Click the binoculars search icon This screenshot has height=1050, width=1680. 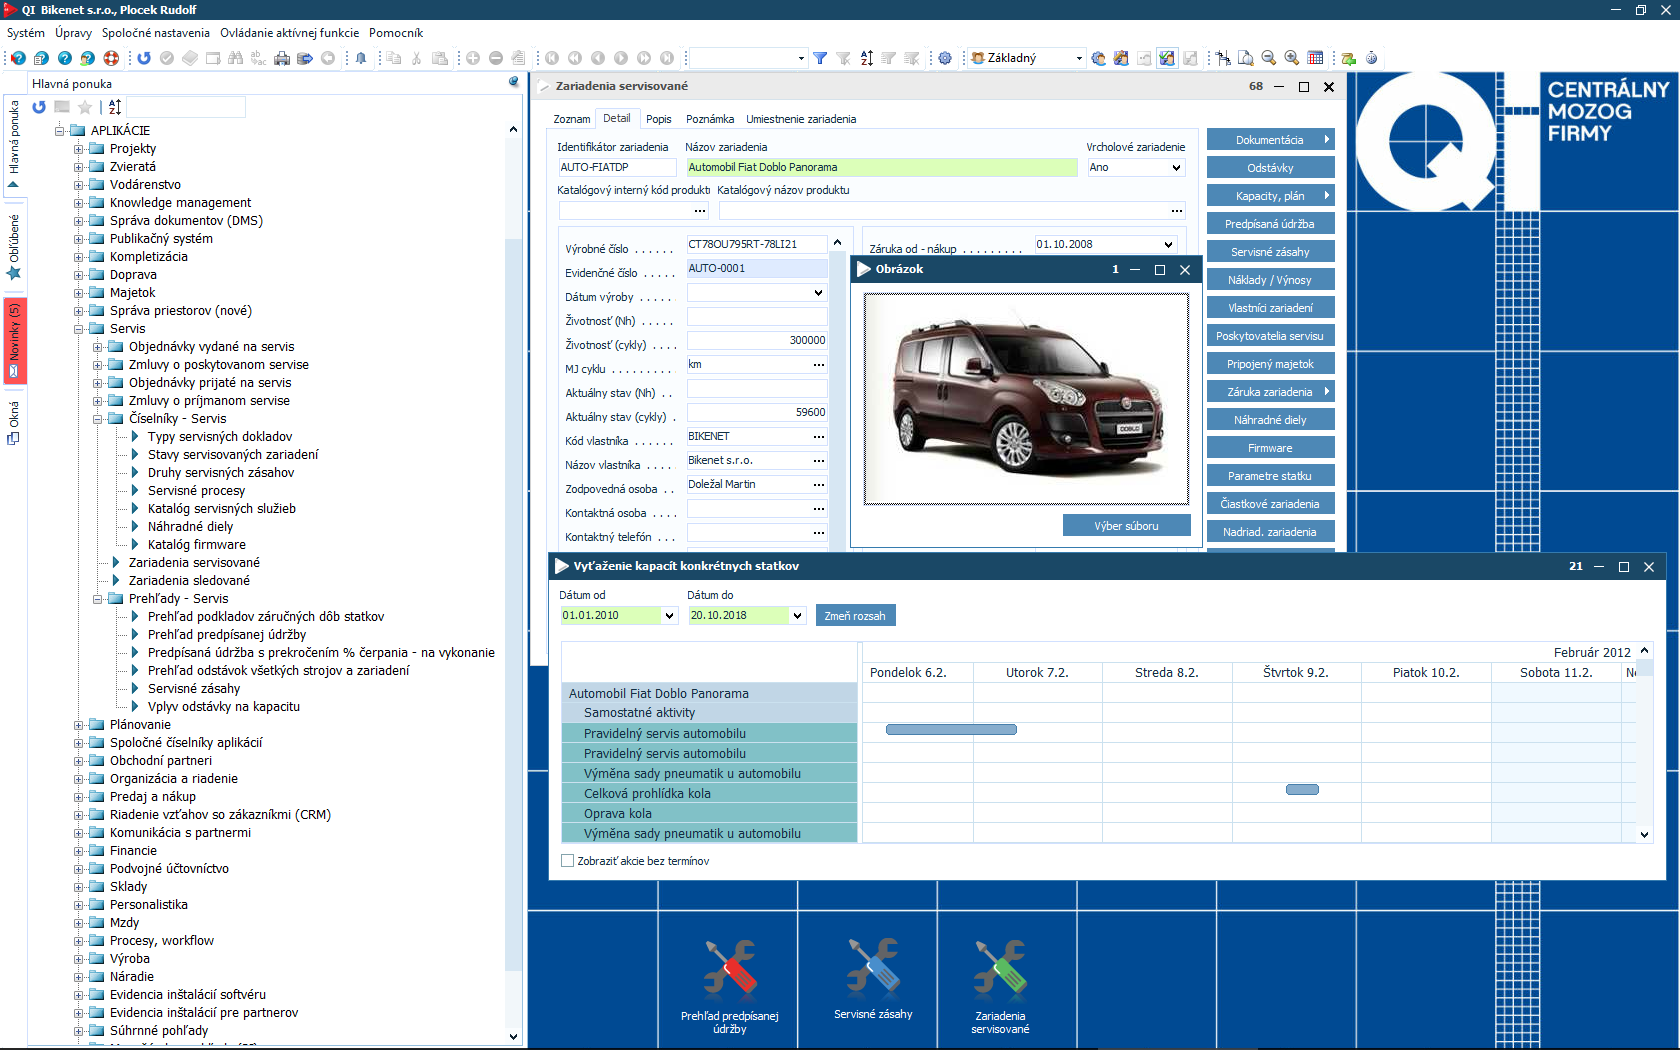[235, 58]
